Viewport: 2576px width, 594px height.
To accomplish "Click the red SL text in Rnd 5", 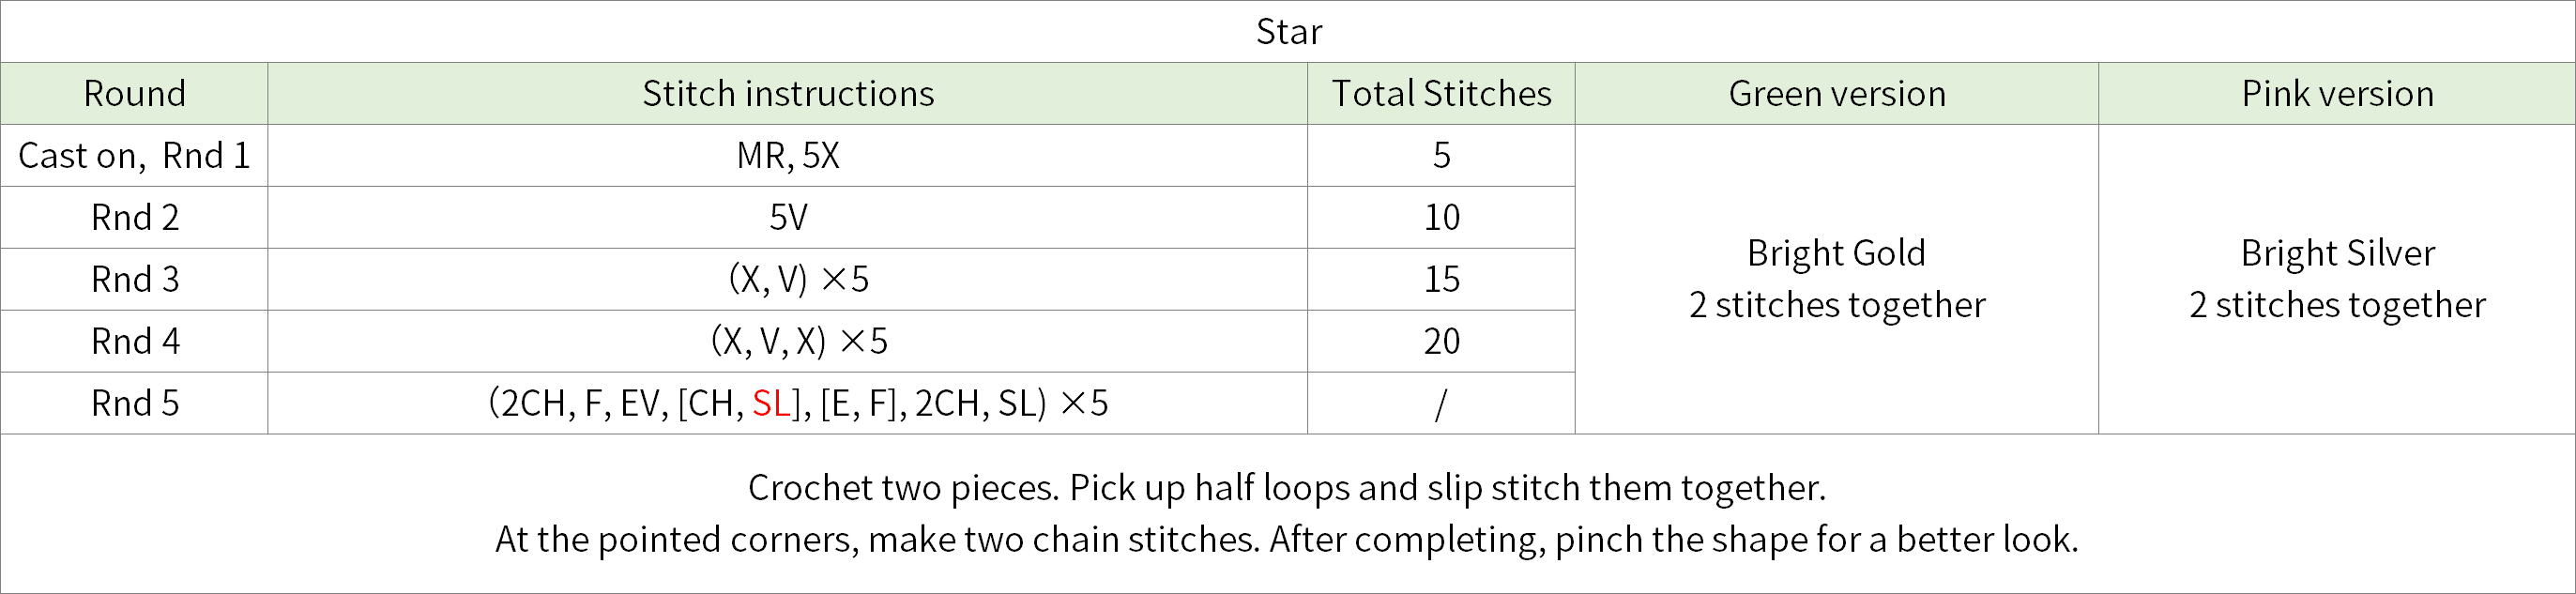I will (x=771, y=403).
